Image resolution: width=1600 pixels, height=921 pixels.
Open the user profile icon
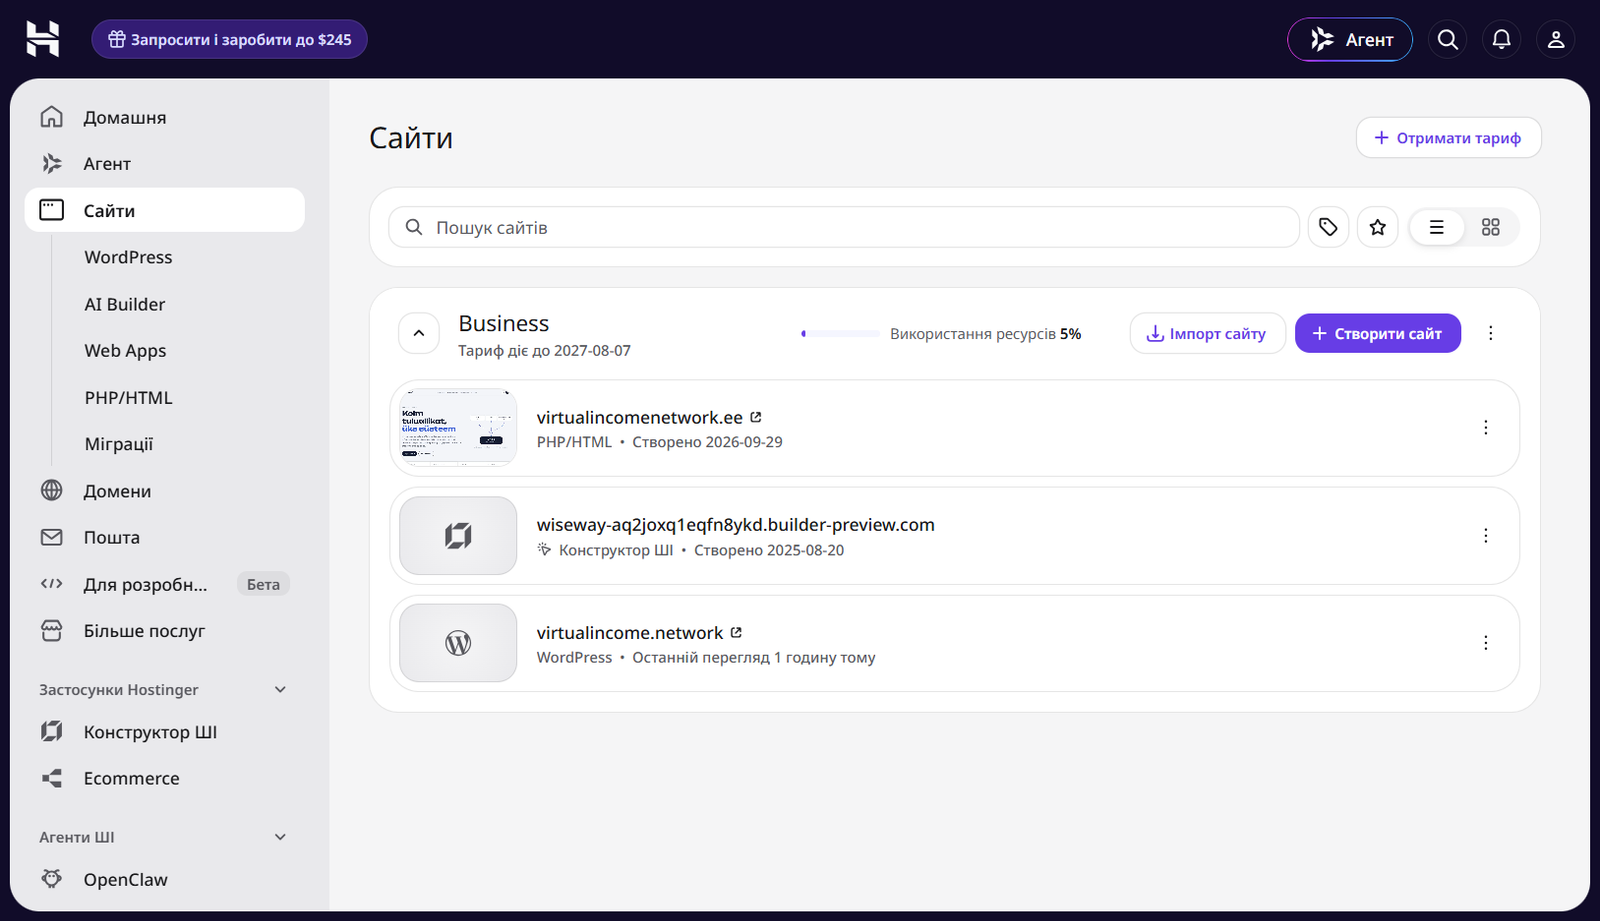(x=1555, y=39)
